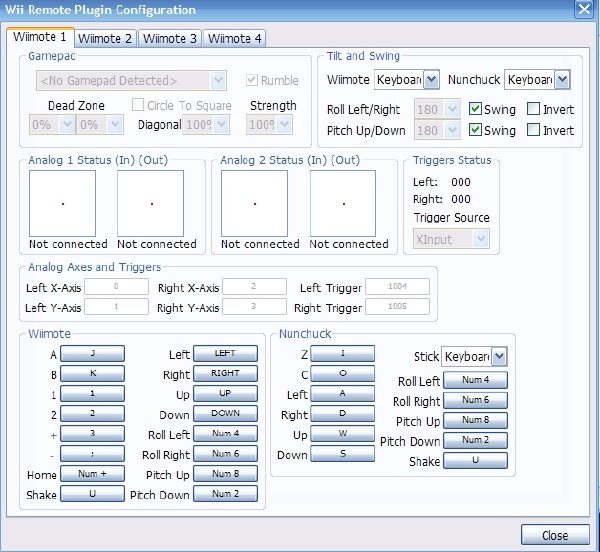The height and width of the screenshot is (552, 600).
Task: Remap Wiimote Pitch Down binding Num 2
Action: point(225,493)
